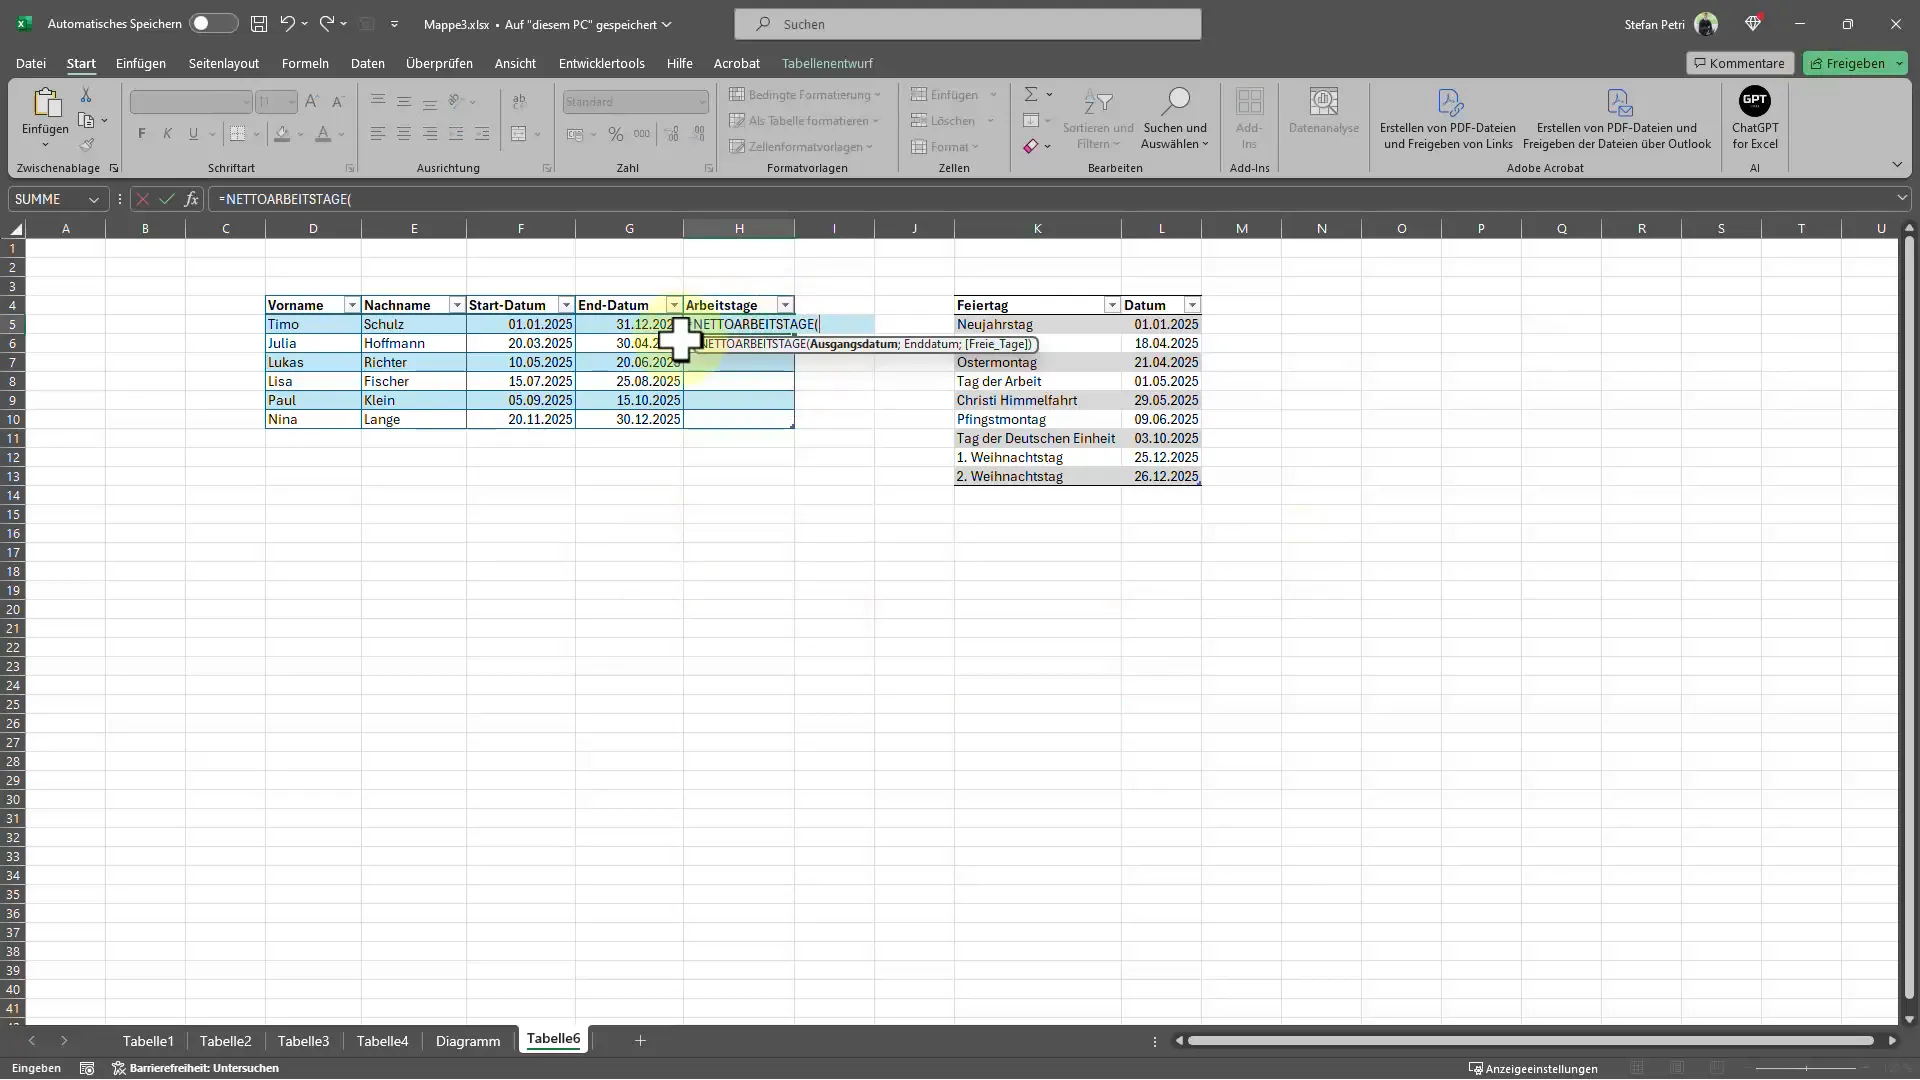The image size is (1920, 1080).
Task: Select the cell with Neujahrstag
Action: [1037, 324]
